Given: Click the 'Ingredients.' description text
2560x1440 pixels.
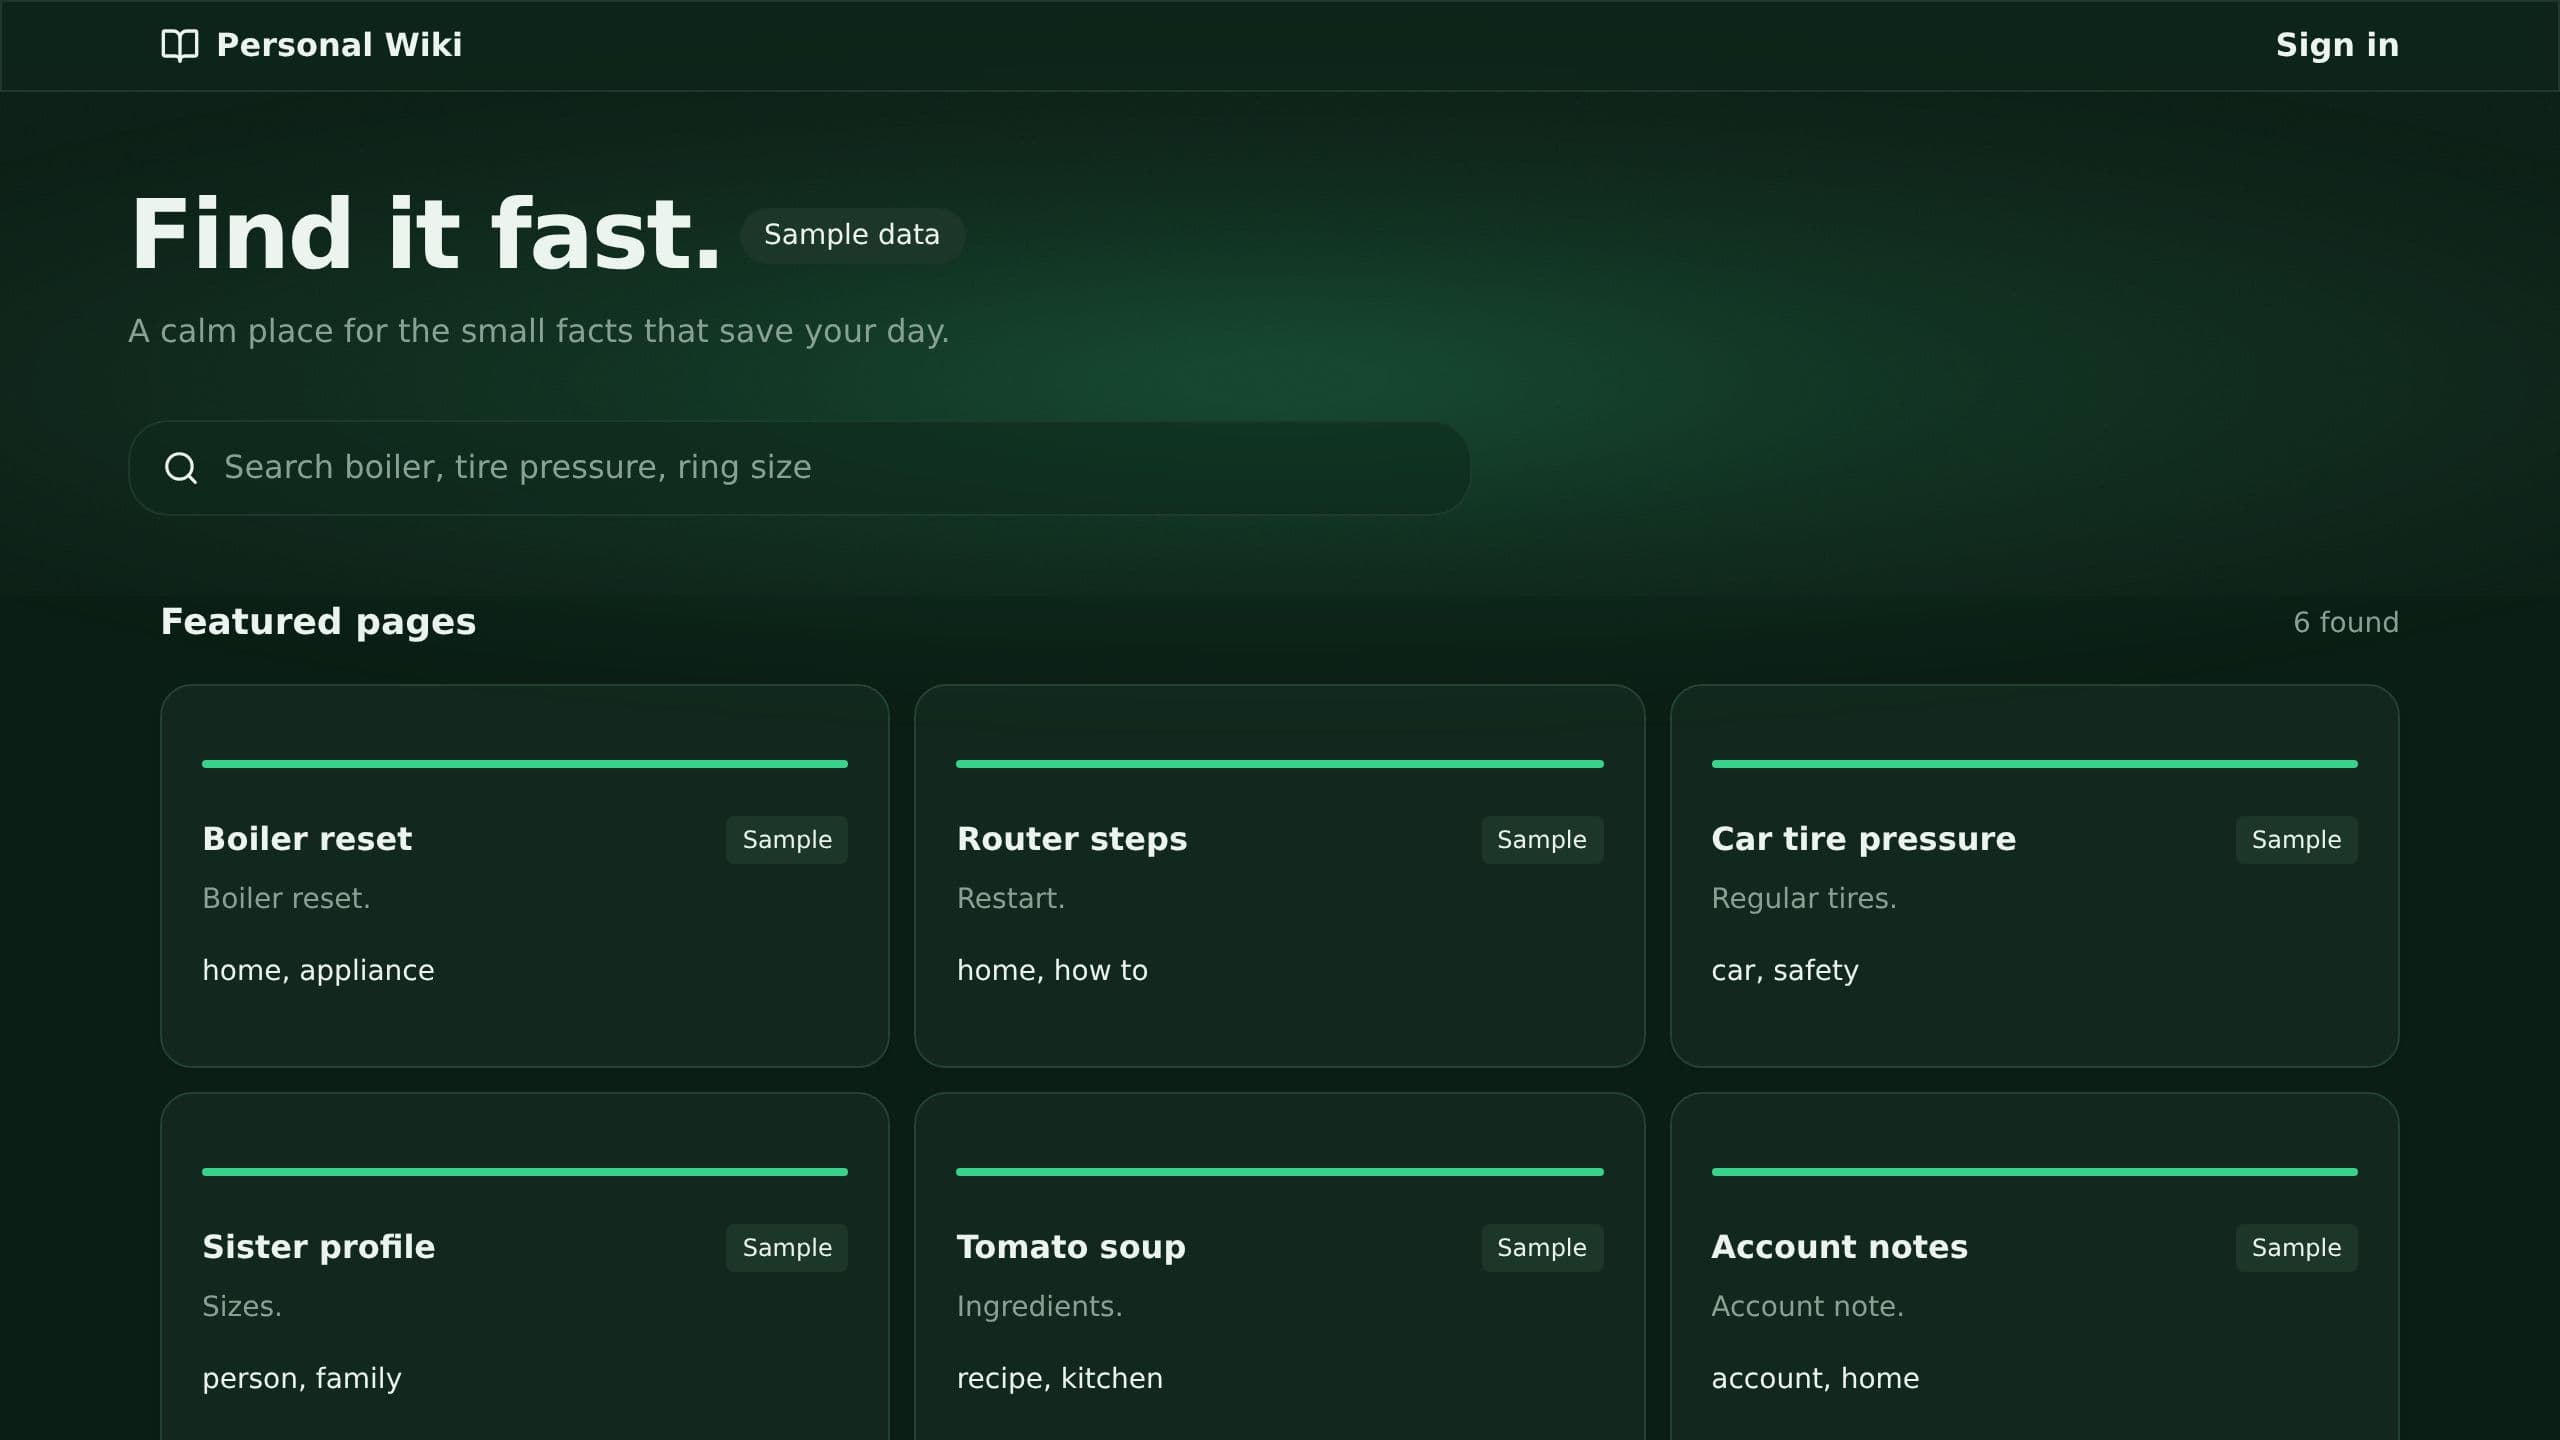Looking at the screenshot, I should [1040, 1307].
